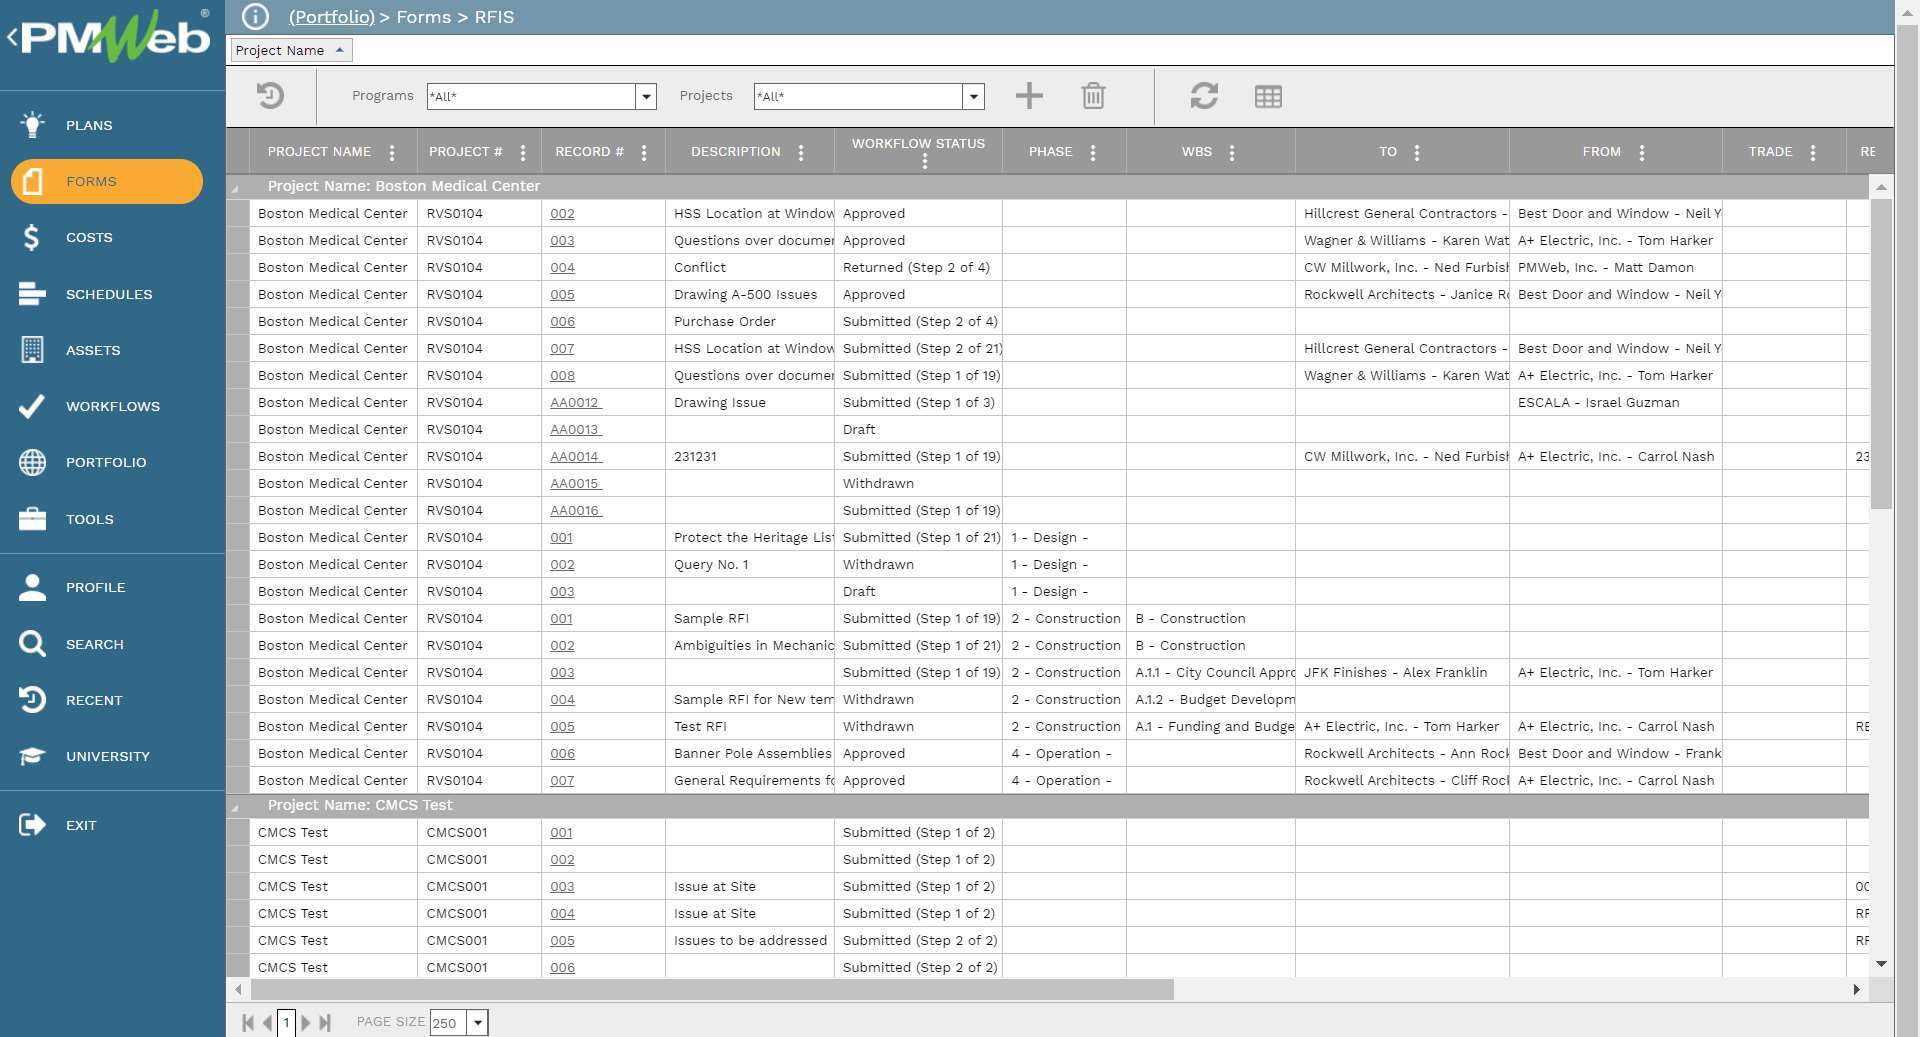The image size is (1920, 1037).
Task: Select the Schedules menu item
Action: point(109,294)
